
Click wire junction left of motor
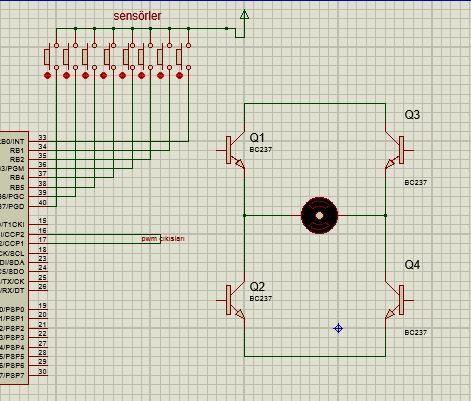point(244,216)
